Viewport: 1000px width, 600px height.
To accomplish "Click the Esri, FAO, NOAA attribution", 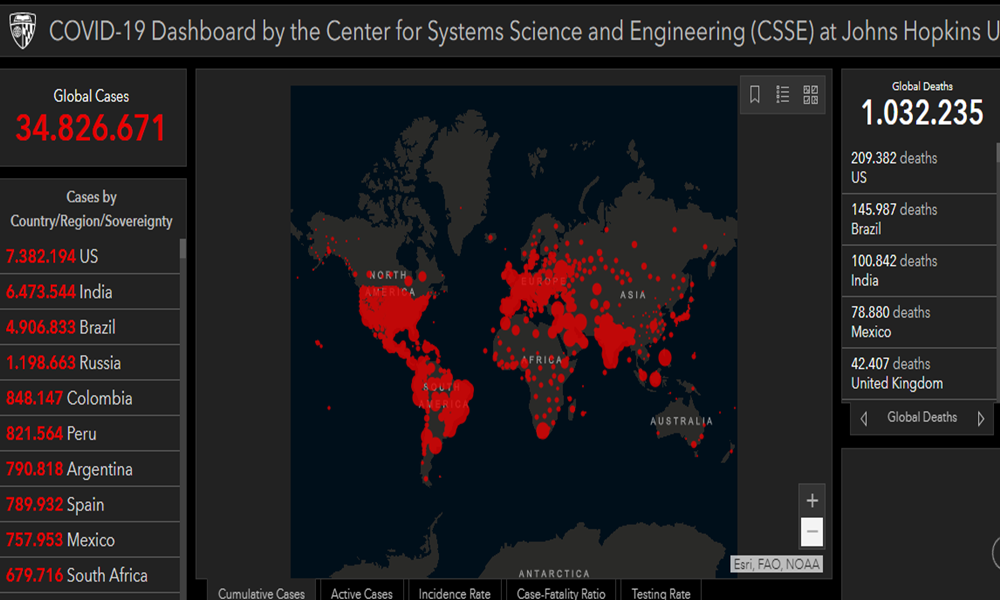I will pyautogui.click(x=777, y=565).
